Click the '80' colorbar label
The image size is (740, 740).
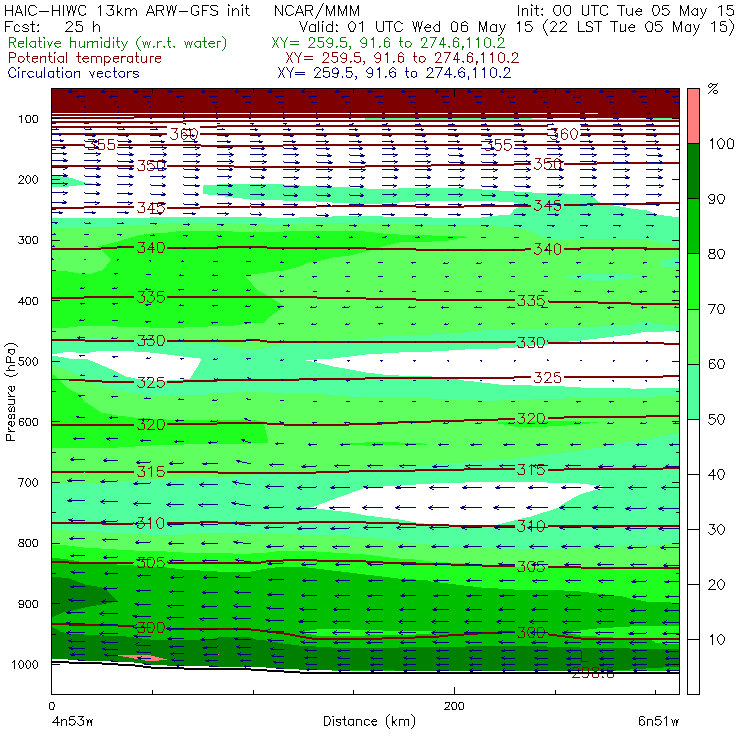(x=716, y=254)
